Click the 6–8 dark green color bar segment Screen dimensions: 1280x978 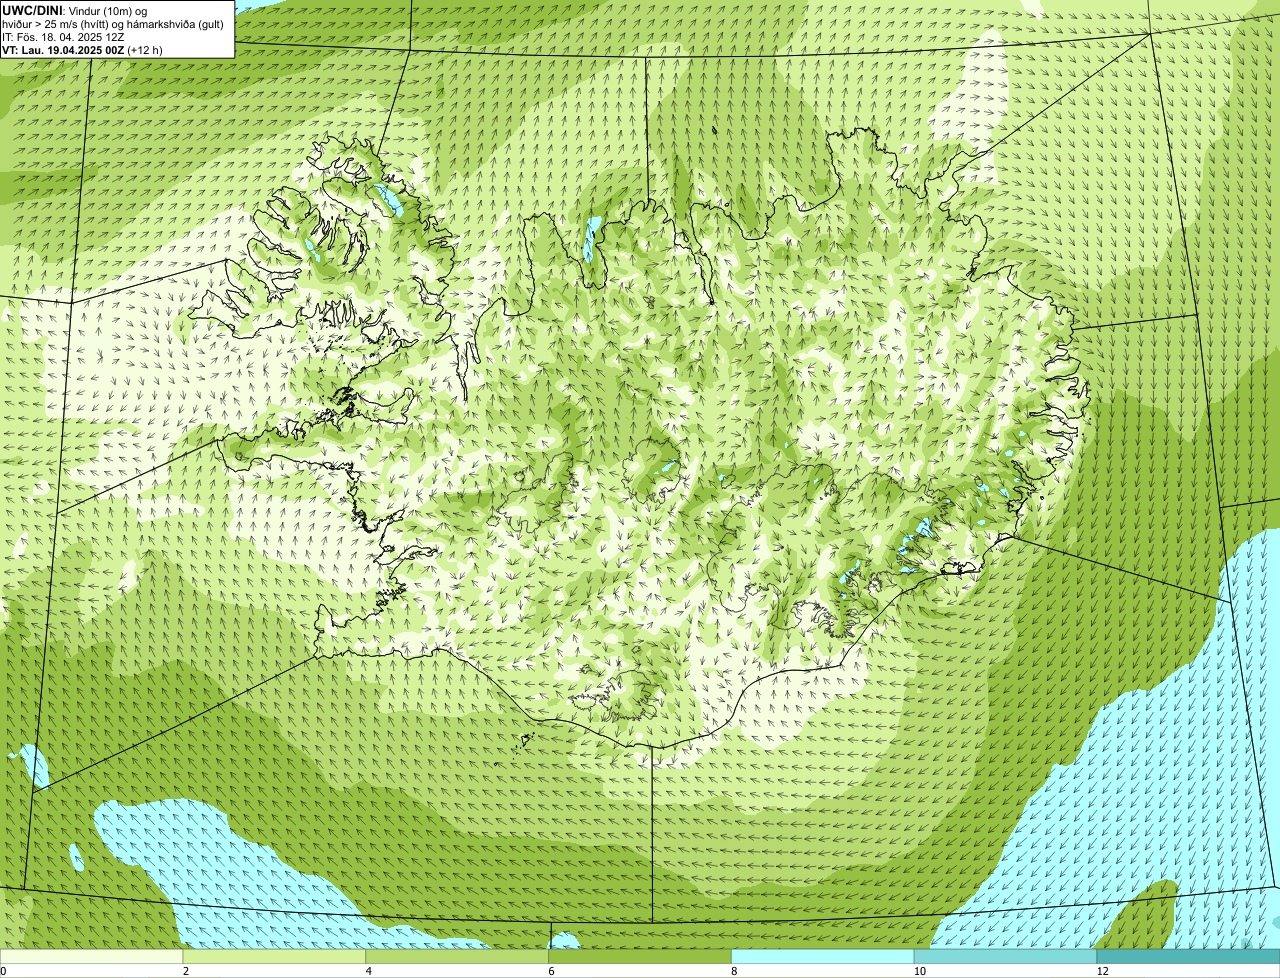point(640,956)
